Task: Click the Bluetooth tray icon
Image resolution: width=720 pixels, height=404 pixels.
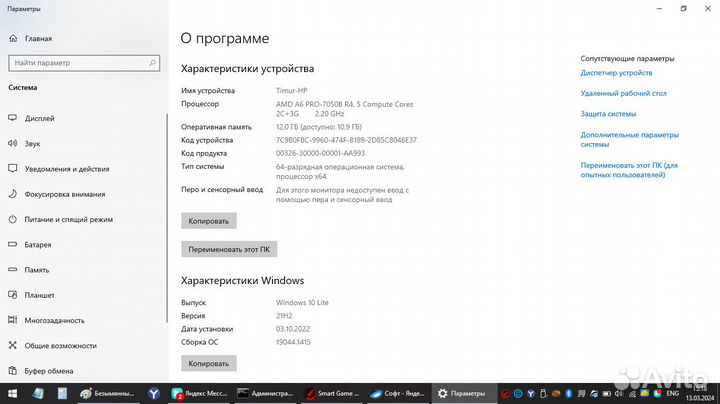Action: point(568,393)
